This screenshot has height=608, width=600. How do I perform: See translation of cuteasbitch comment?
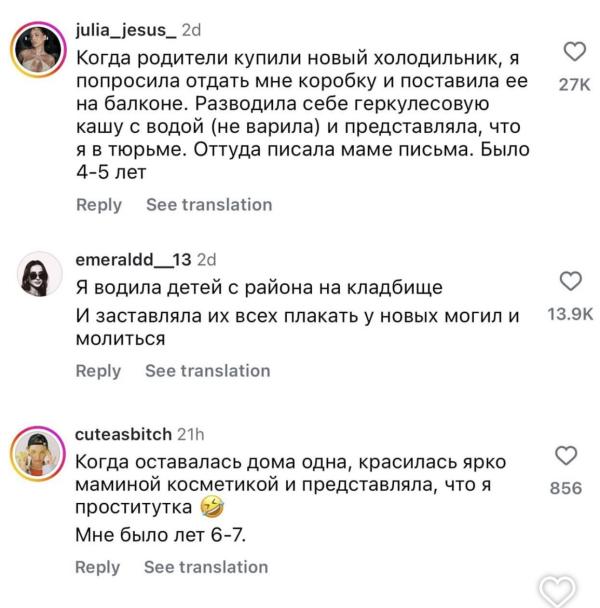[206, 567]
